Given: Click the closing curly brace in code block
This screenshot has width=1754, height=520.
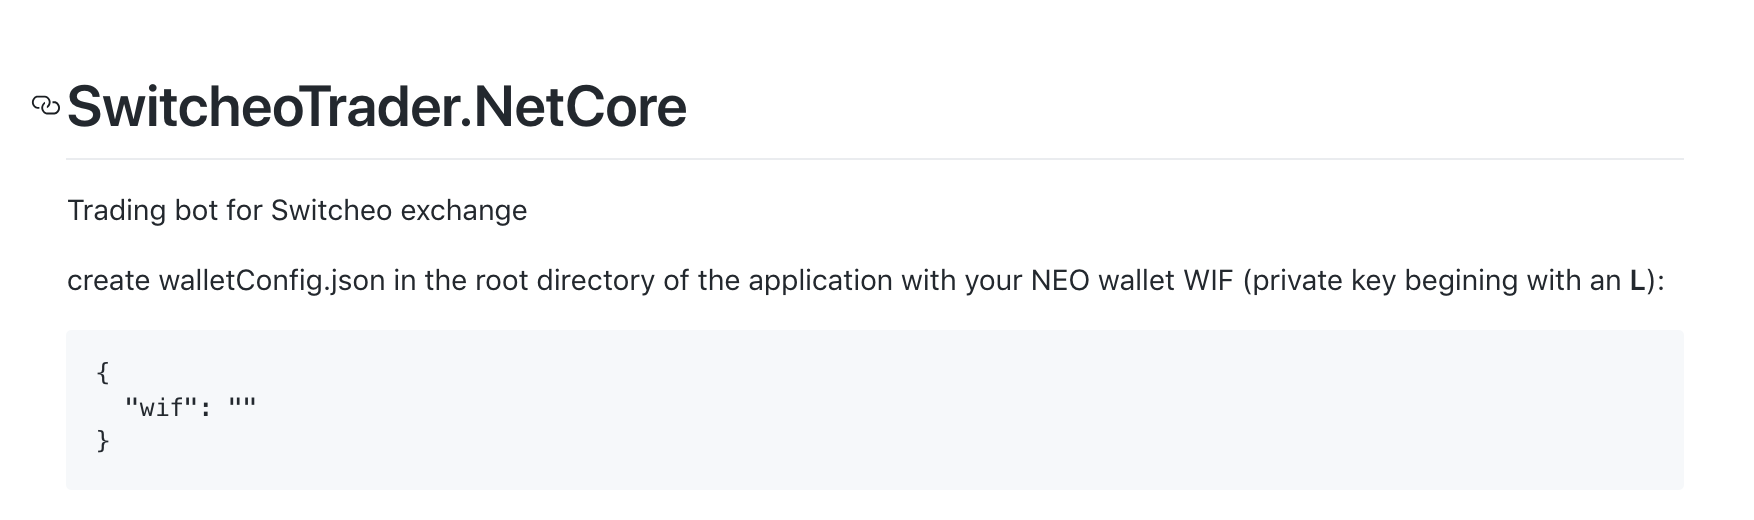Looking at the screenshot, I should coord(103,441).
